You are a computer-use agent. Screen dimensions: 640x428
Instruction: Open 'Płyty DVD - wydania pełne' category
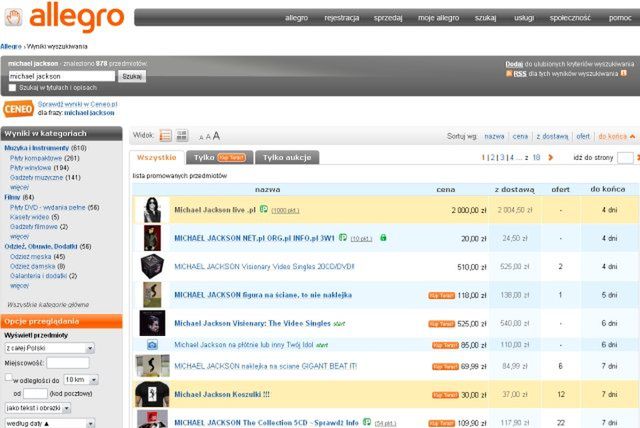point(48,207)
